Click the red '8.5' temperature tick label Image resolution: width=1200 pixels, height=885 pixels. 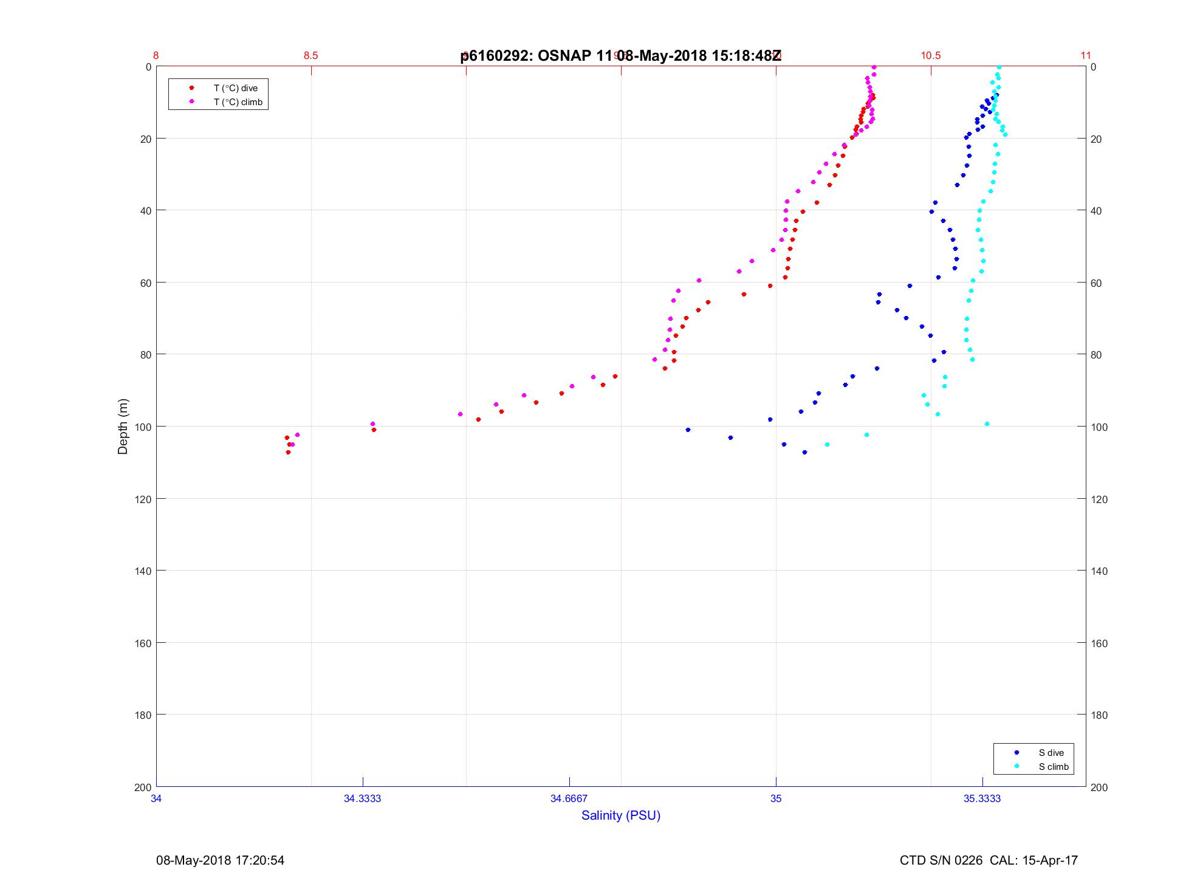coord(311,56)
